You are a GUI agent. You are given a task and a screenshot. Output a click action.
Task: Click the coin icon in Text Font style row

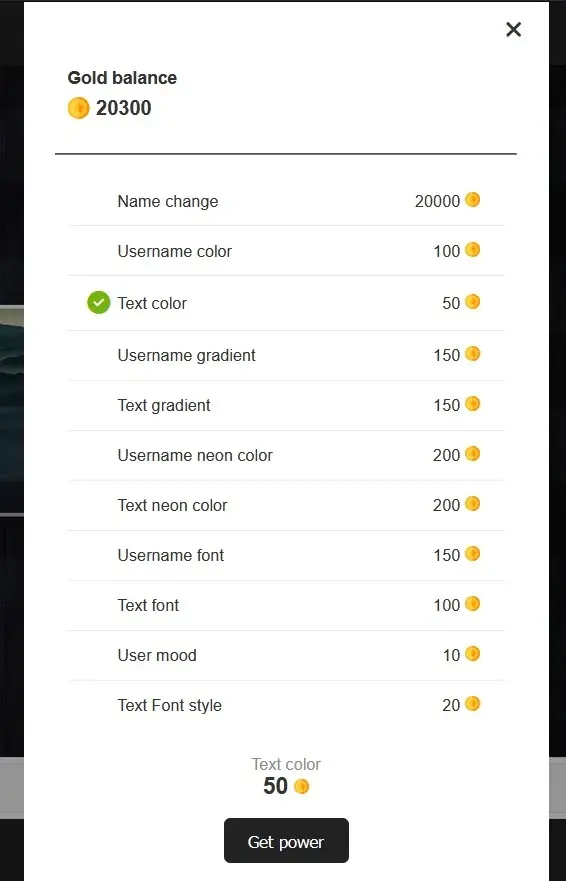click(473, 704)
